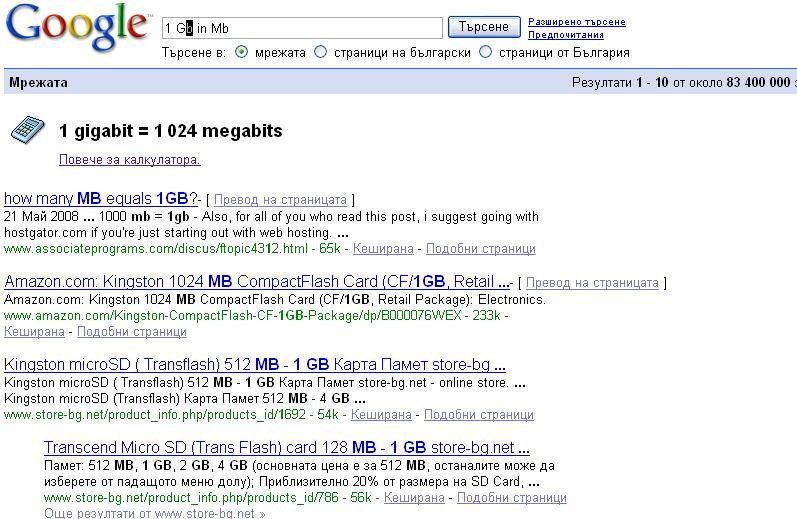
Task: Open the Kingston microSD 512 MB - 1 GB result
Action: (x=255, y=364)
